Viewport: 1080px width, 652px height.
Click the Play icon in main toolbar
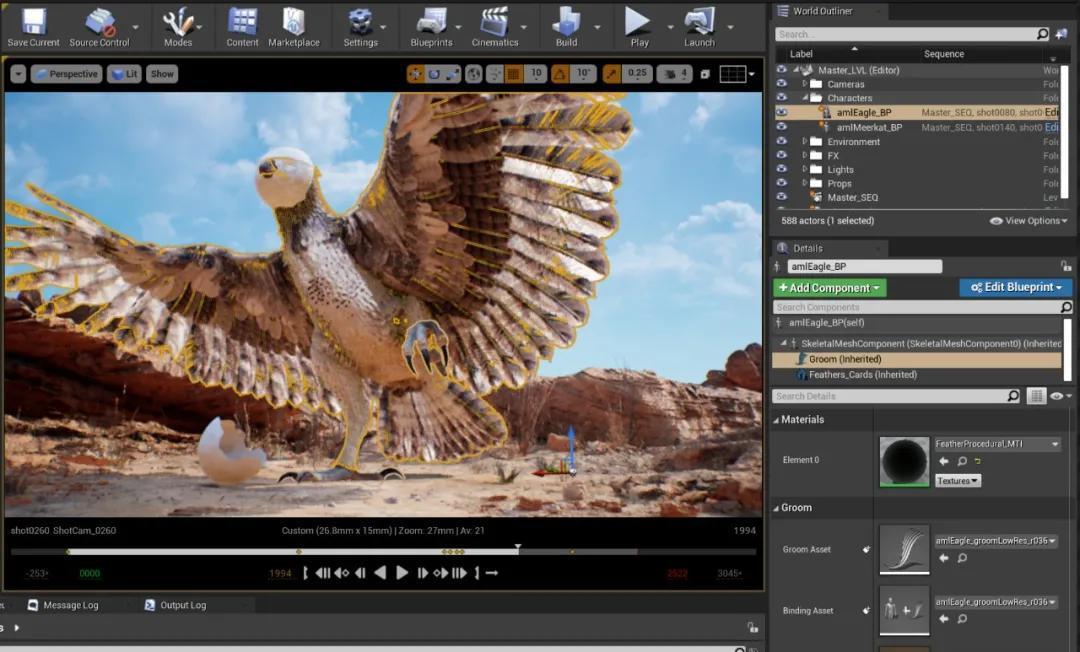[638, 27]
